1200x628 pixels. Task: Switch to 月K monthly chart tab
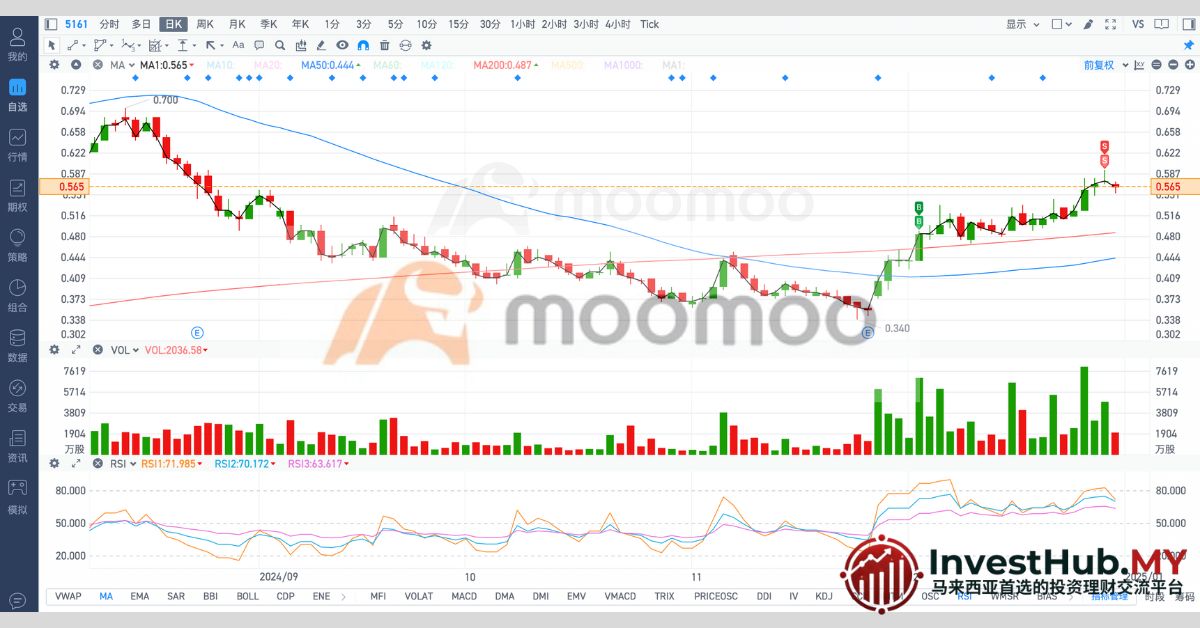click(x=237, y=23)
